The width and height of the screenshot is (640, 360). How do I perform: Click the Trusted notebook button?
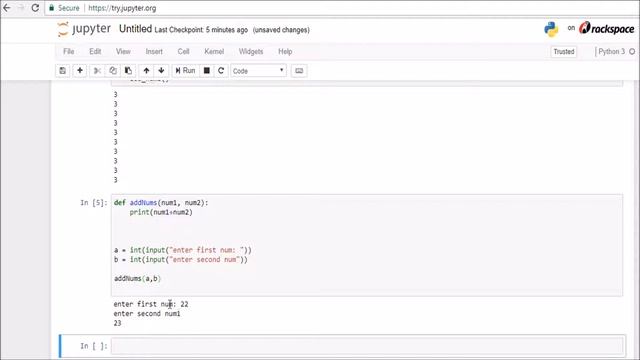[564, 51]
